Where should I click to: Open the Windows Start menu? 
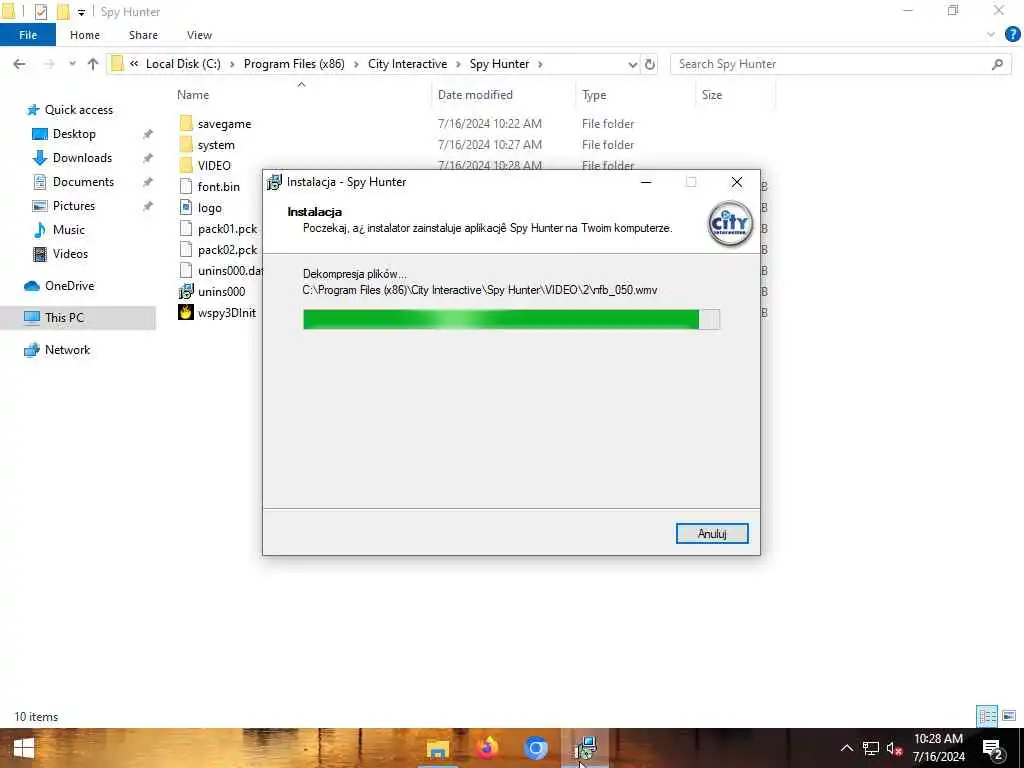(x=24, y=748)
